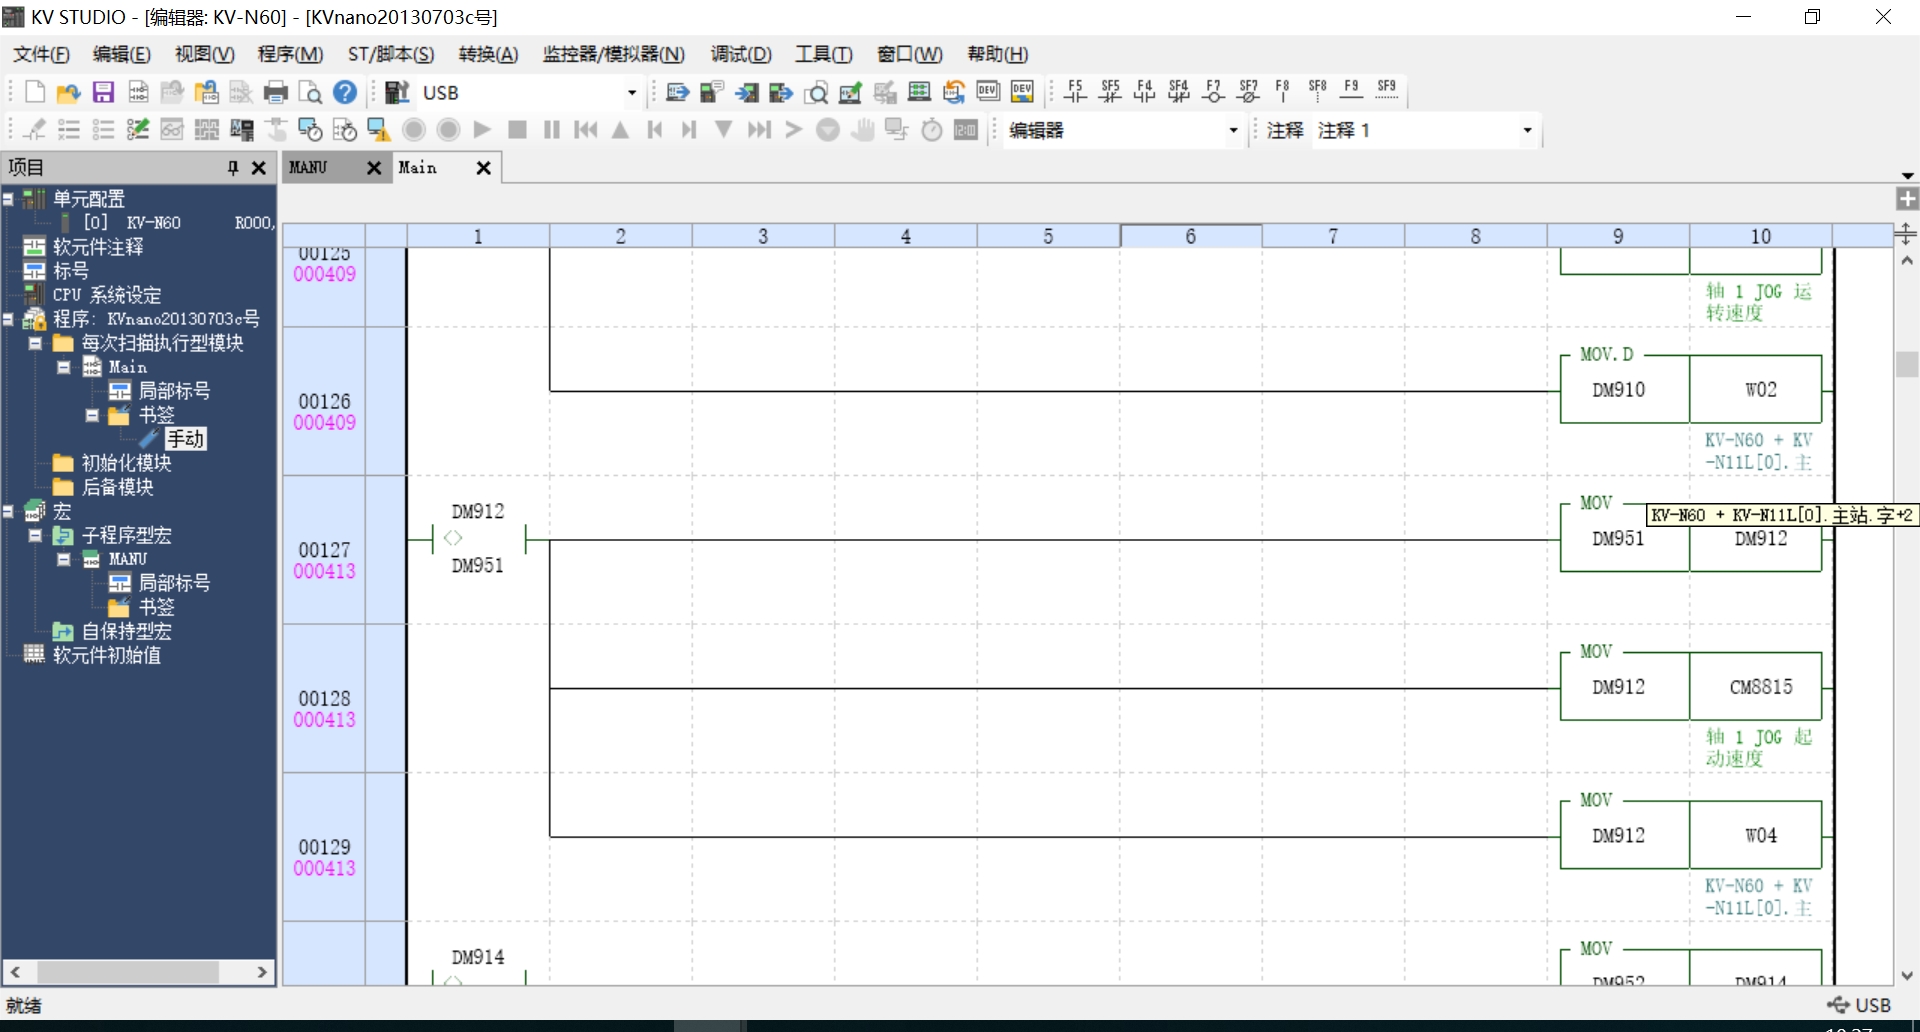Create a new project with blank-page icon

[x=35, y=93]
